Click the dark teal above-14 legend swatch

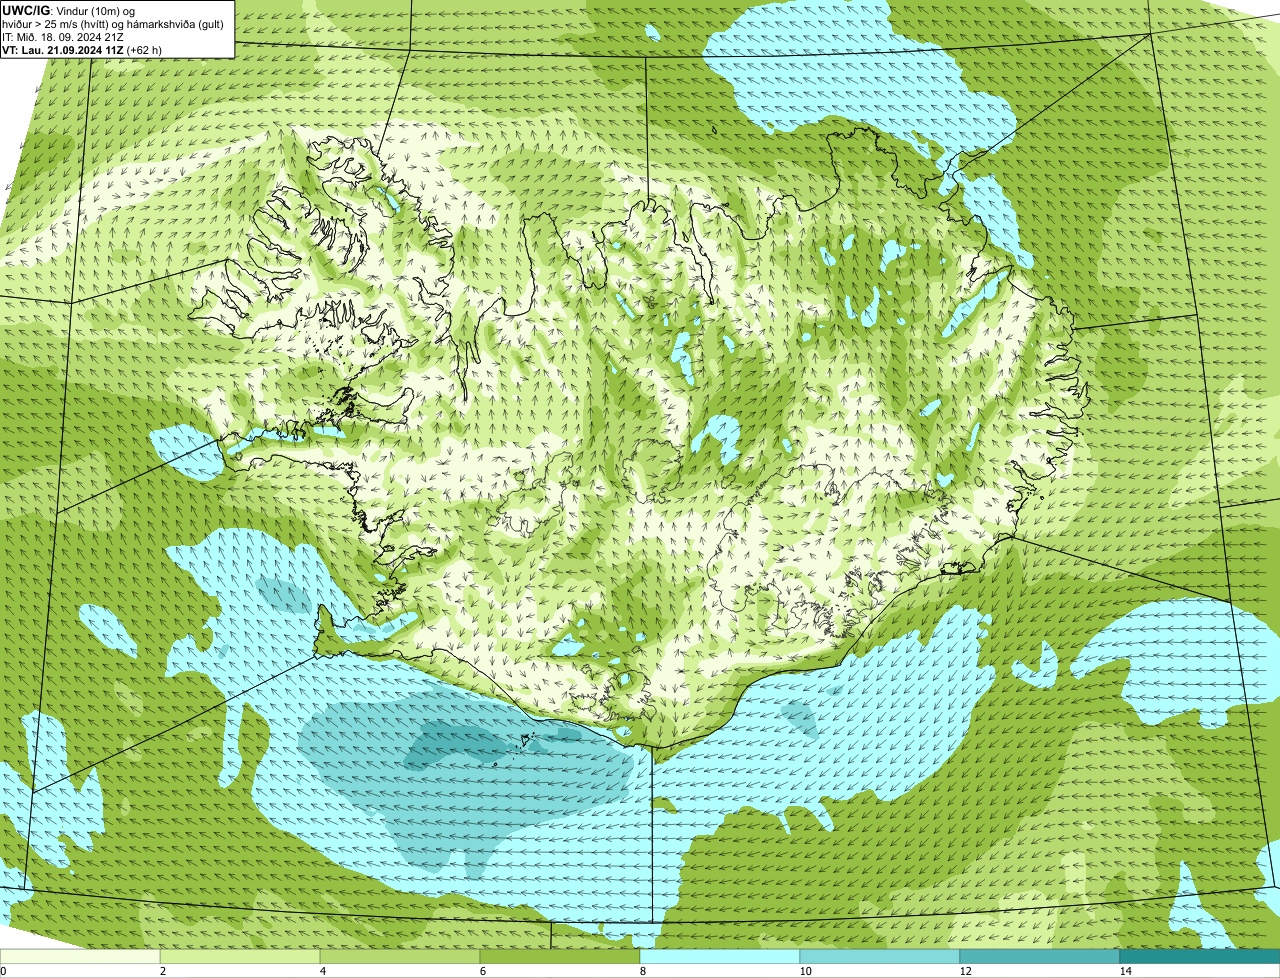pyautogui.click(x=1200, y=956)
